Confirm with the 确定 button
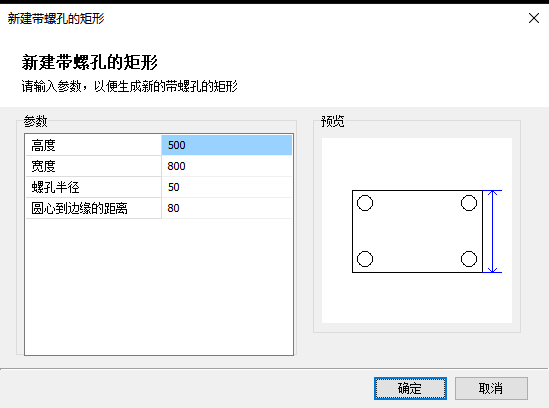Image resolution: width=549 pixels, height=408 pixels. tap(410, 388)
